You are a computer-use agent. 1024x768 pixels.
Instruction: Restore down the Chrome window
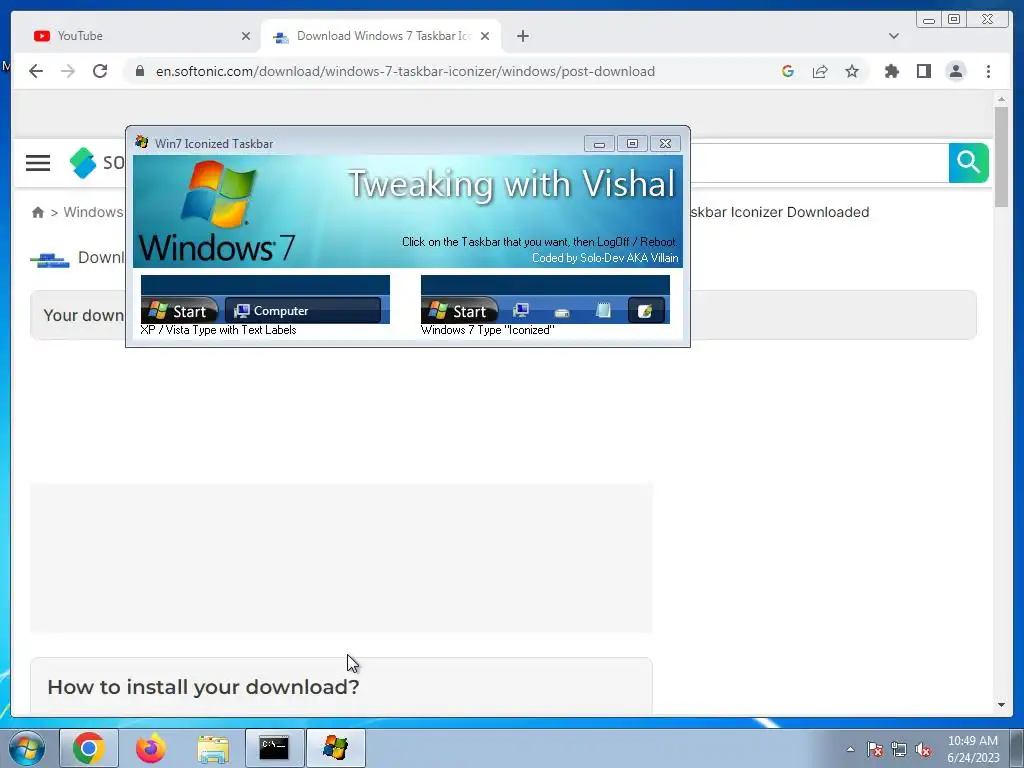(953, 20)
